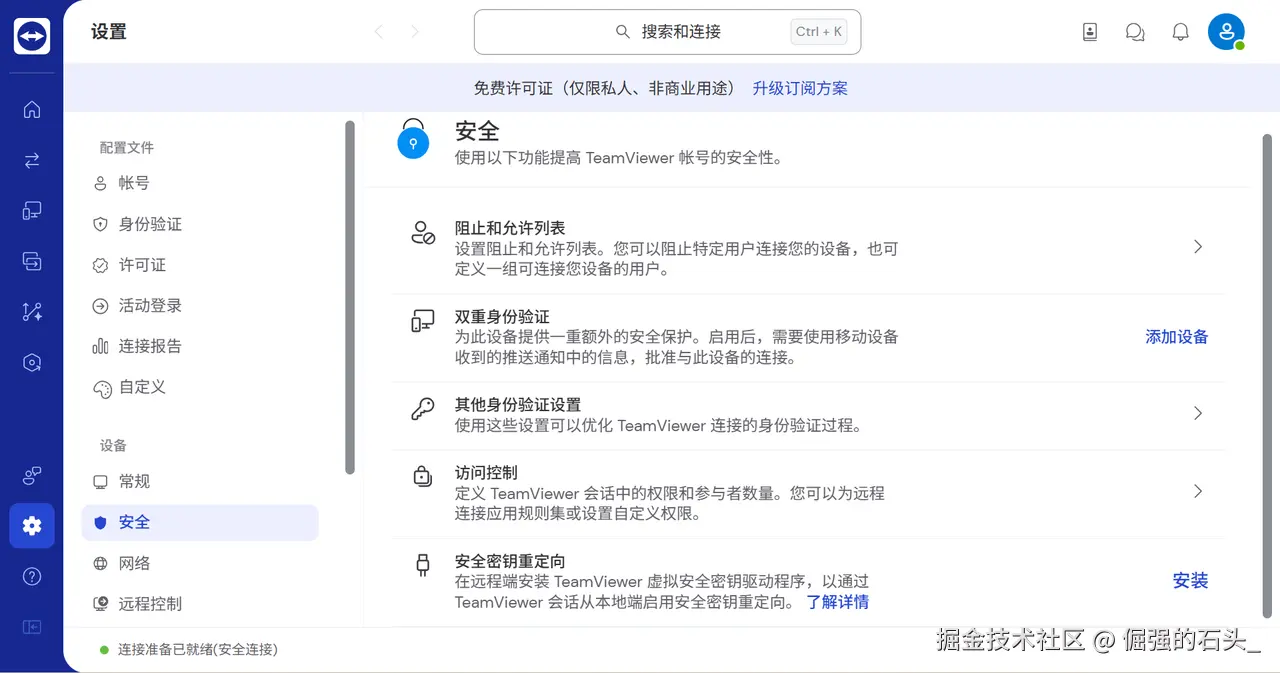Screen dimensions: 1280x673
Task: Open the sessions icon in left rail
Action: 32,261
